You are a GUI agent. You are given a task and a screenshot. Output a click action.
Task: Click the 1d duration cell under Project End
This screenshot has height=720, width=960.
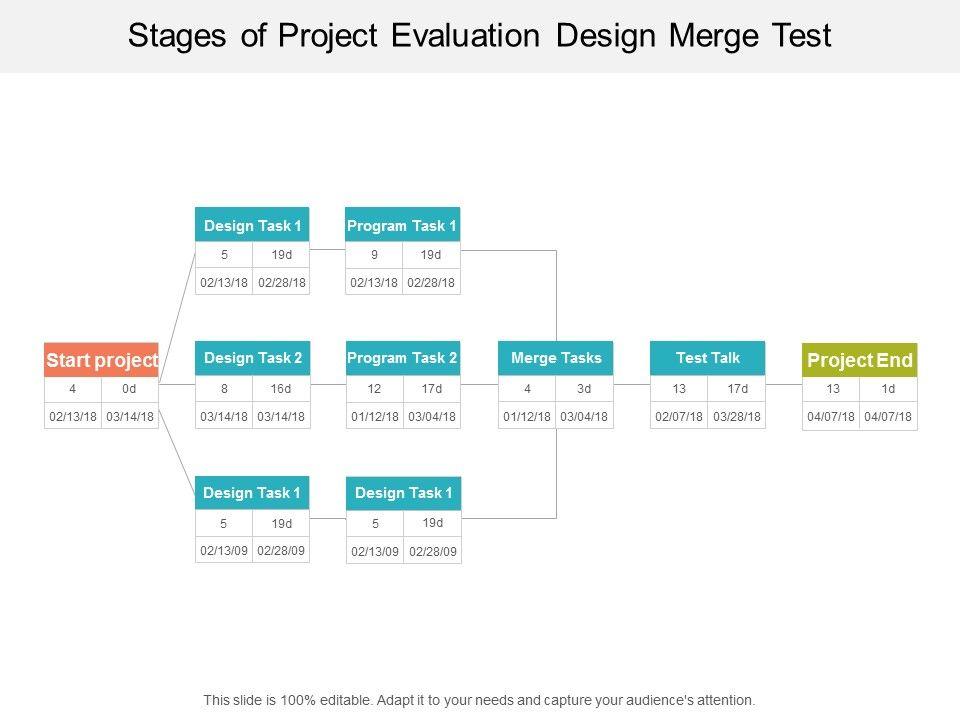(889, 390)
